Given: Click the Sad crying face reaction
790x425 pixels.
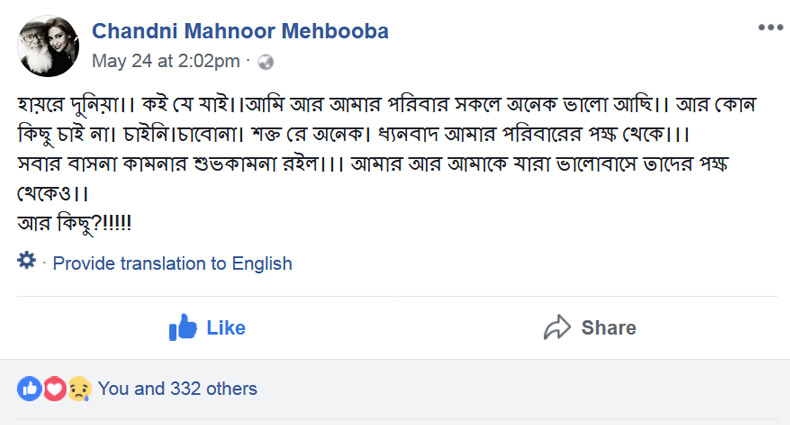Looking at the screenshot, I should (x=78, y=389).
